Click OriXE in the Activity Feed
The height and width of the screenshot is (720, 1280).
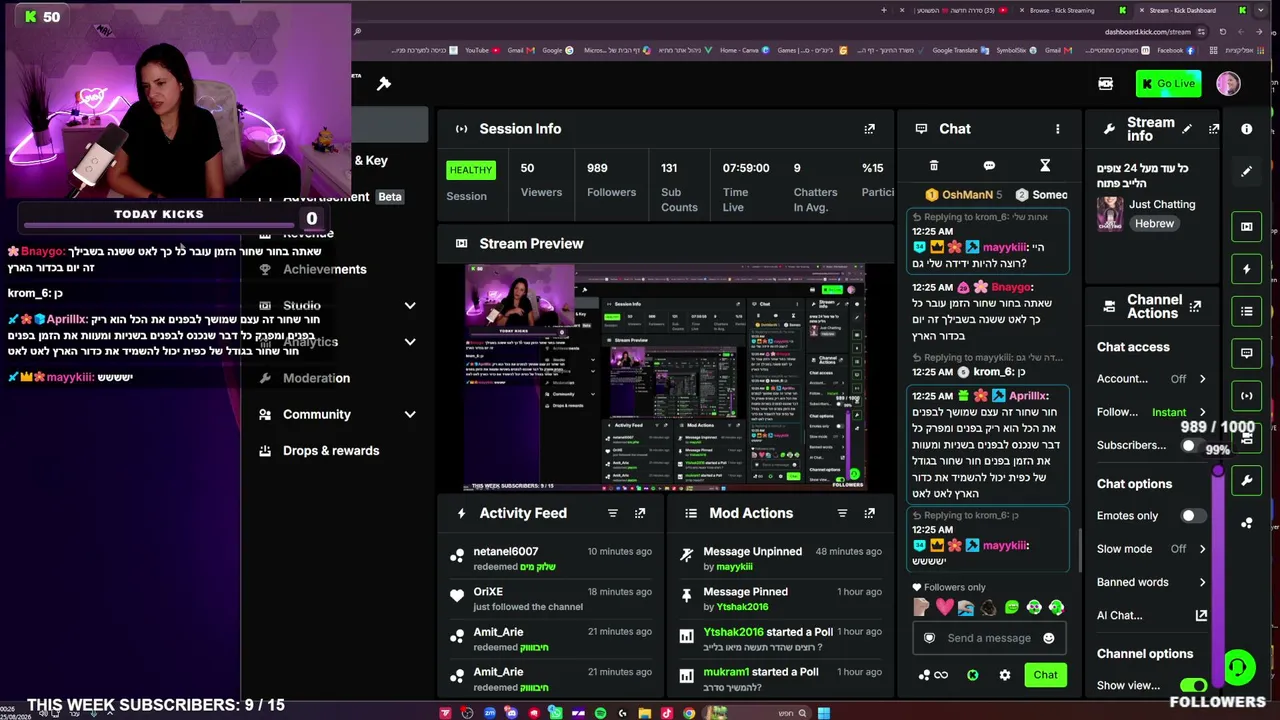[488, 592]
